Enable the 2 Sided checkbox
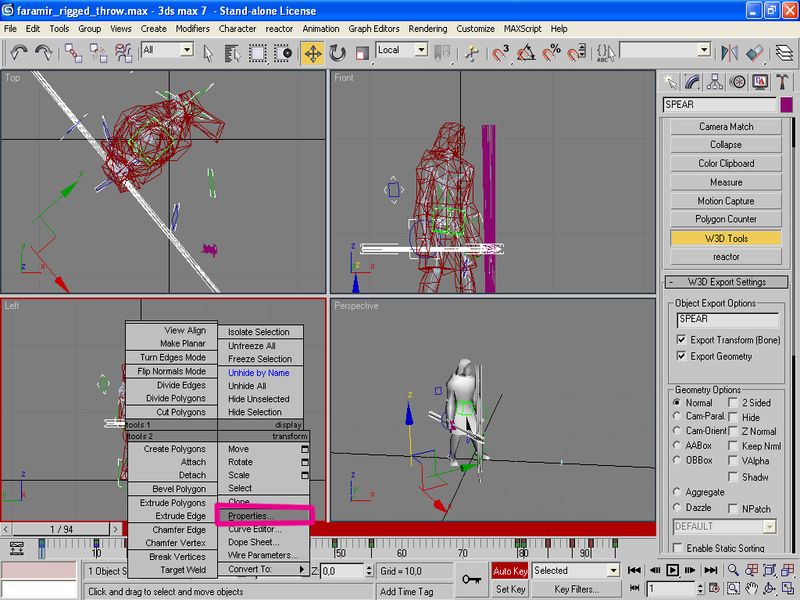Image resolution: width=800 pixels, height=600 pixels. click(733, 403)
